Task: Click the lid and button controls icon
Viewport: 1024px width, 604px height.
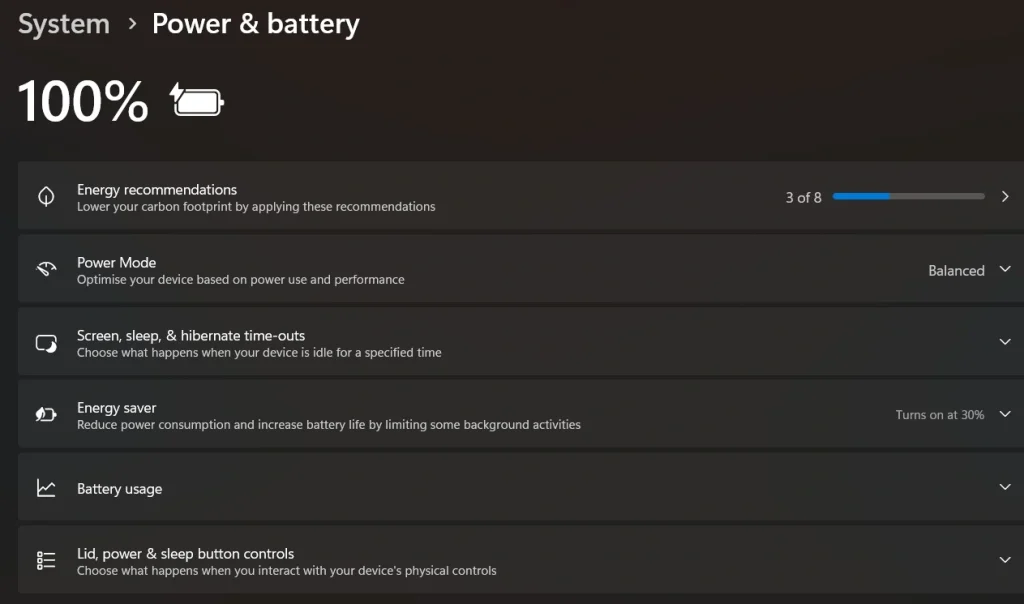Action: pyautogui.click(x=45, y=560)
